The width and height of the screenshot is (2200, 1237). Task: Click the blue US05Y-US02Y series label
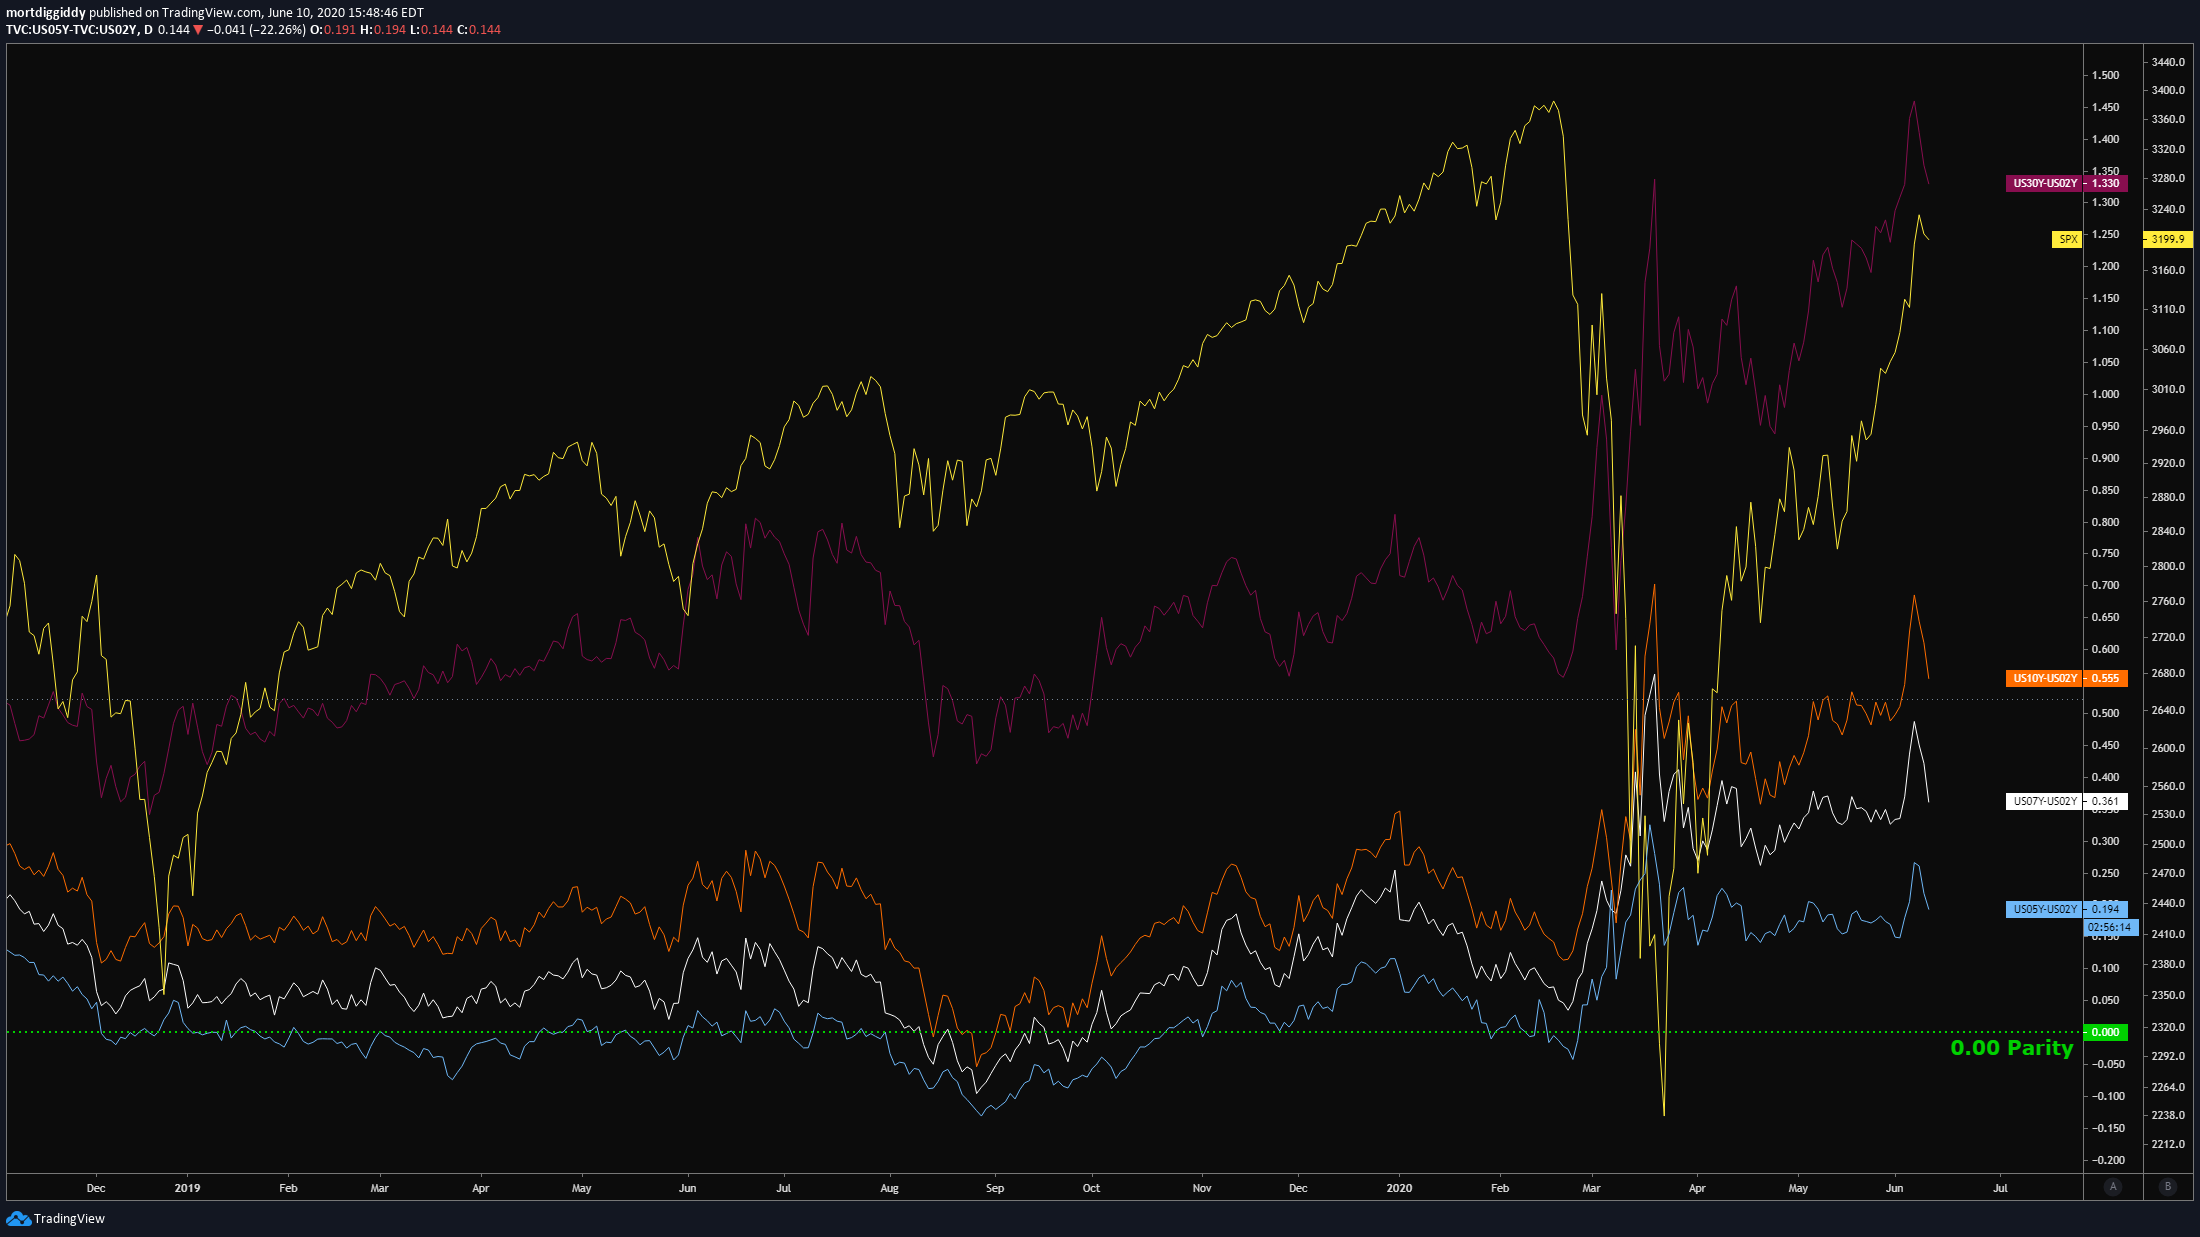point(2044,909)
